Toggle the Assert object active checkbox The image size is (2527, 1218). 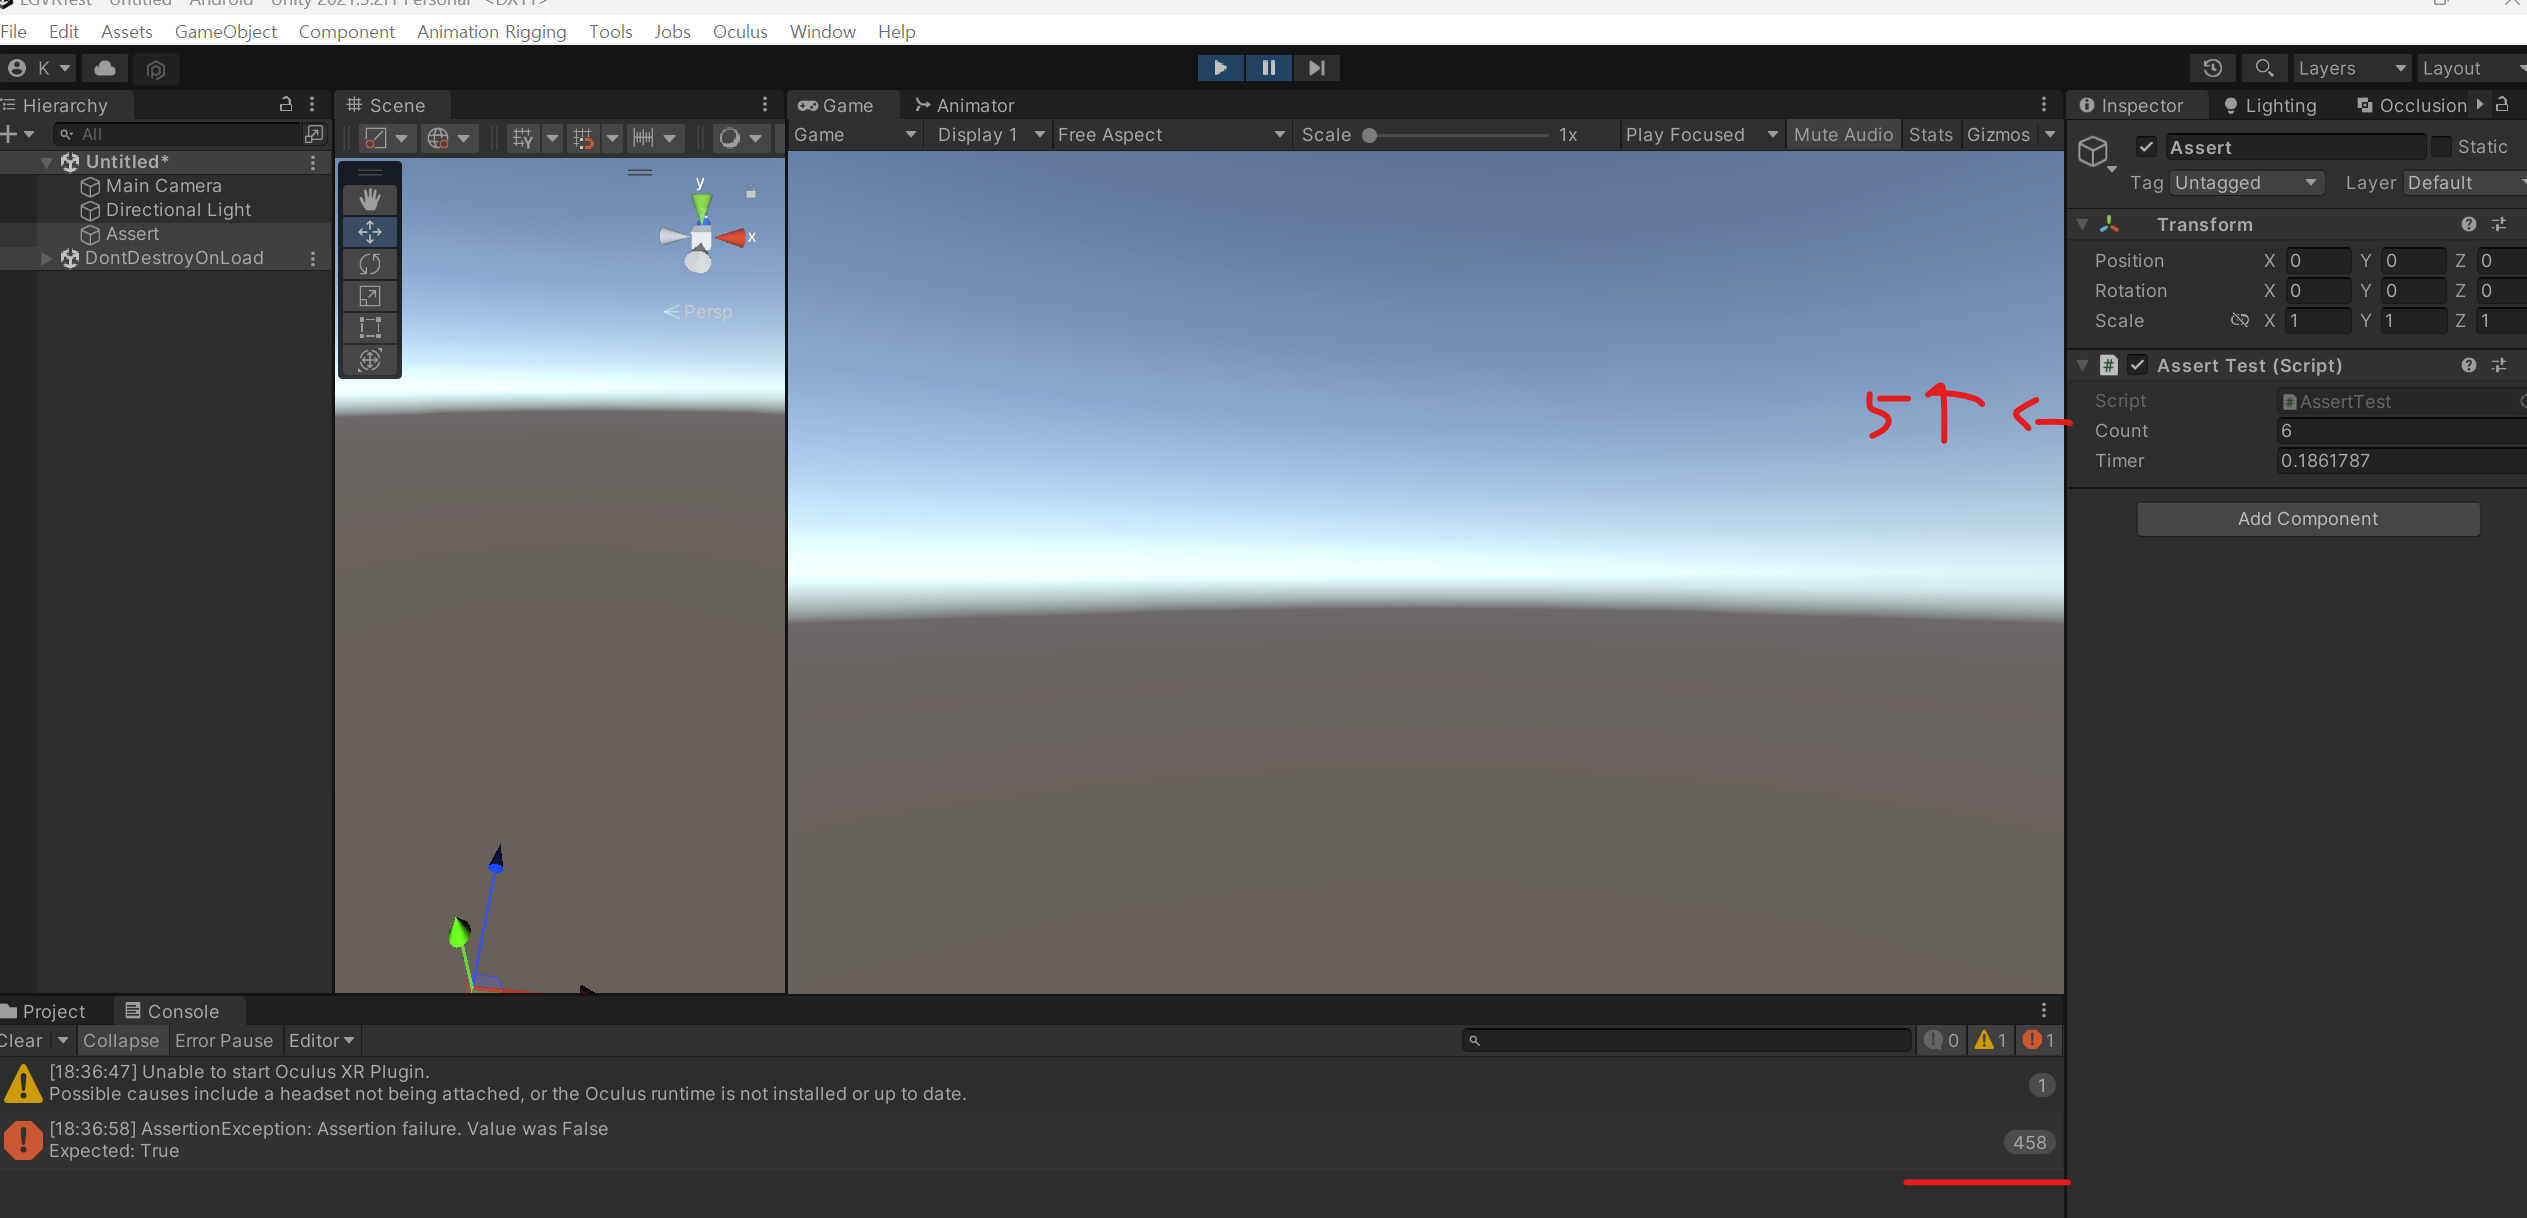click(x=2146, y=147)
